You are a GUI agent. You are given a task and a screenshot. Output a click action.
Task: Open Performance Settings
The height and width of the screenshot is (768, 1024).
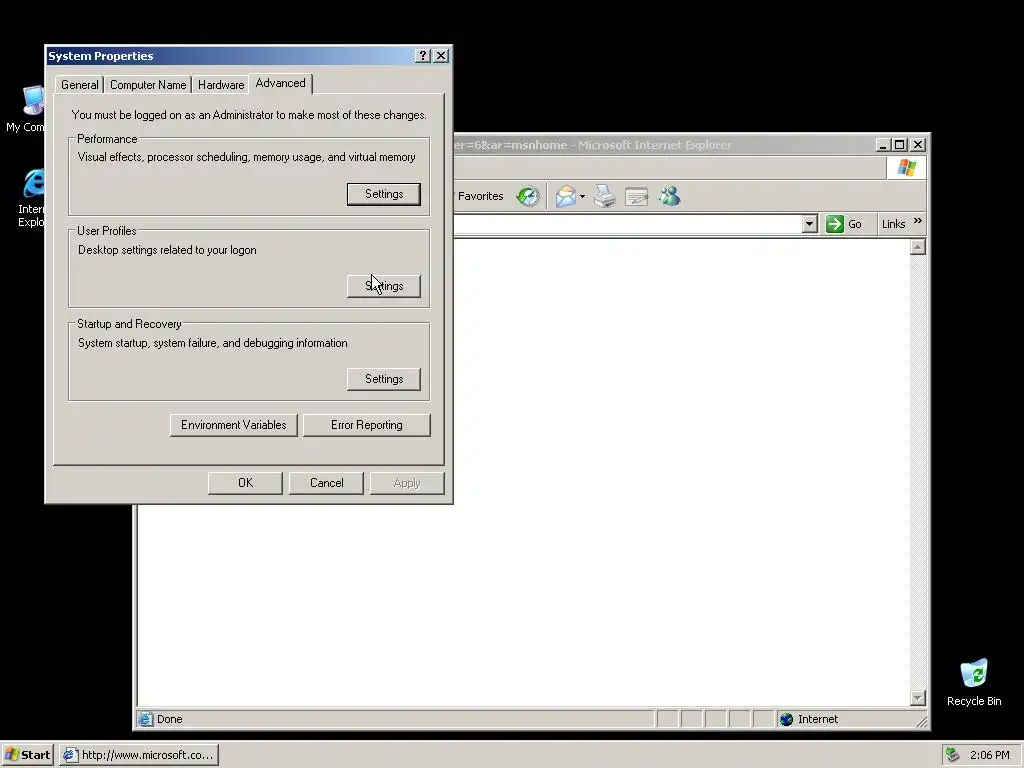384,194
